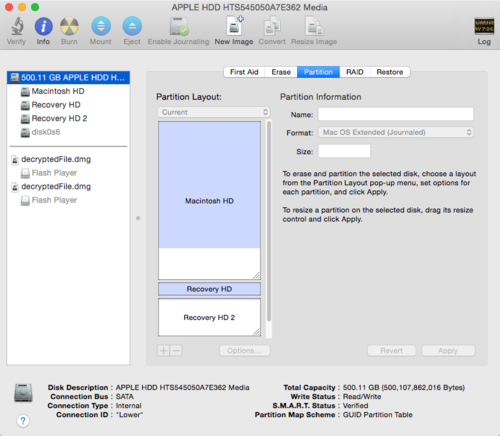Click the partition Name field
500x436 pixels.
tap(396, 114)
